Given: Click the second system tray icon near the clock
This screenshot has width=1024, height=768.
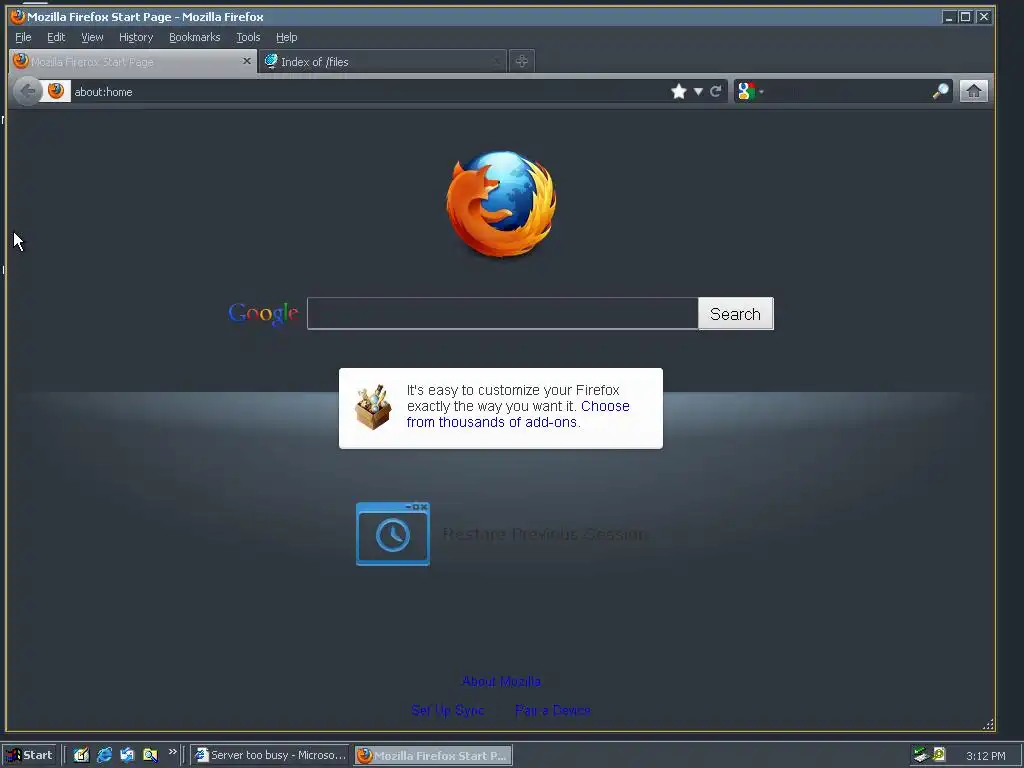Looking at the screenshot, I should (x=938, y=754).
